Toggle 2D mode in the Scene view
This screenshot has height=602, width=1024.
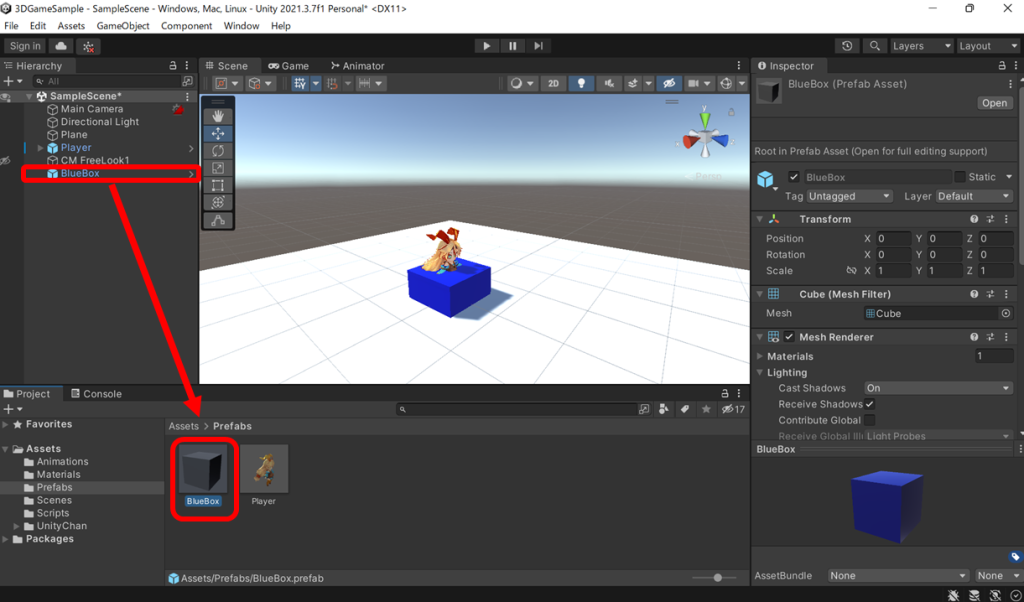(x=553, y=84)
